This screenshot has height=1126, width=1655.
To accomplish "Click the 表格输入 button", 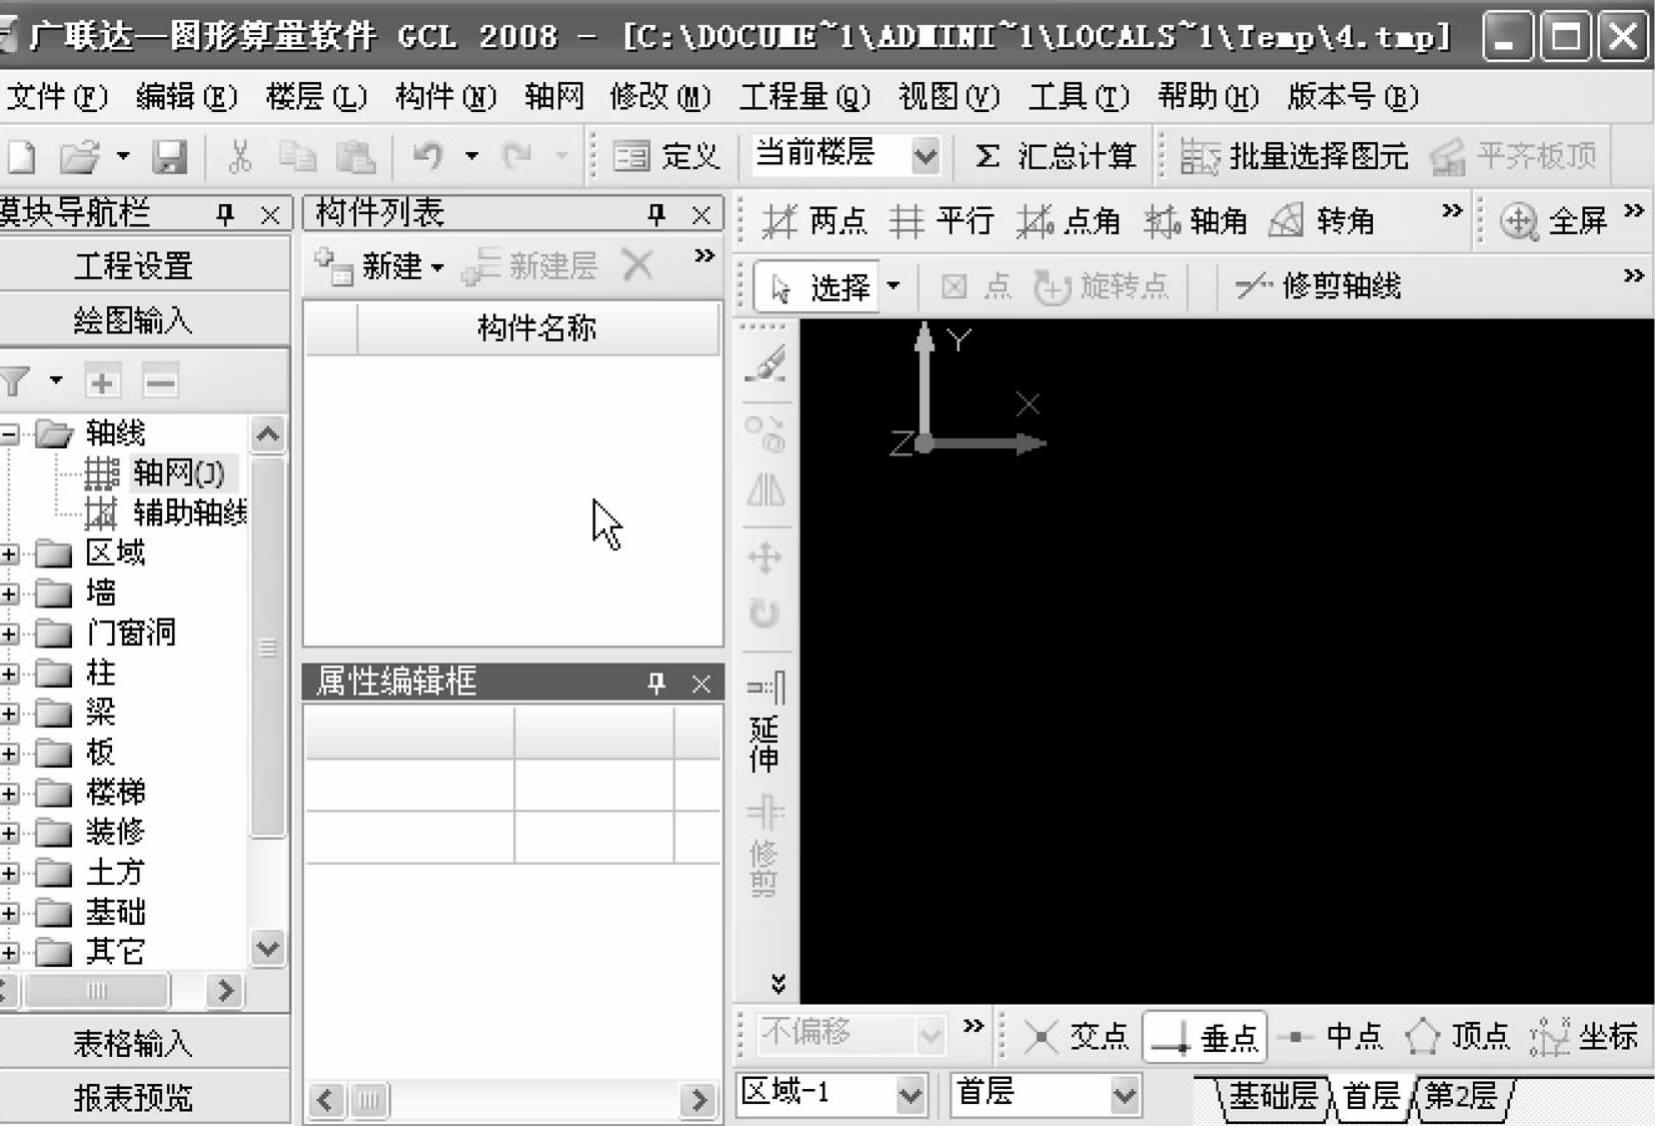I will click(134, 1044).
